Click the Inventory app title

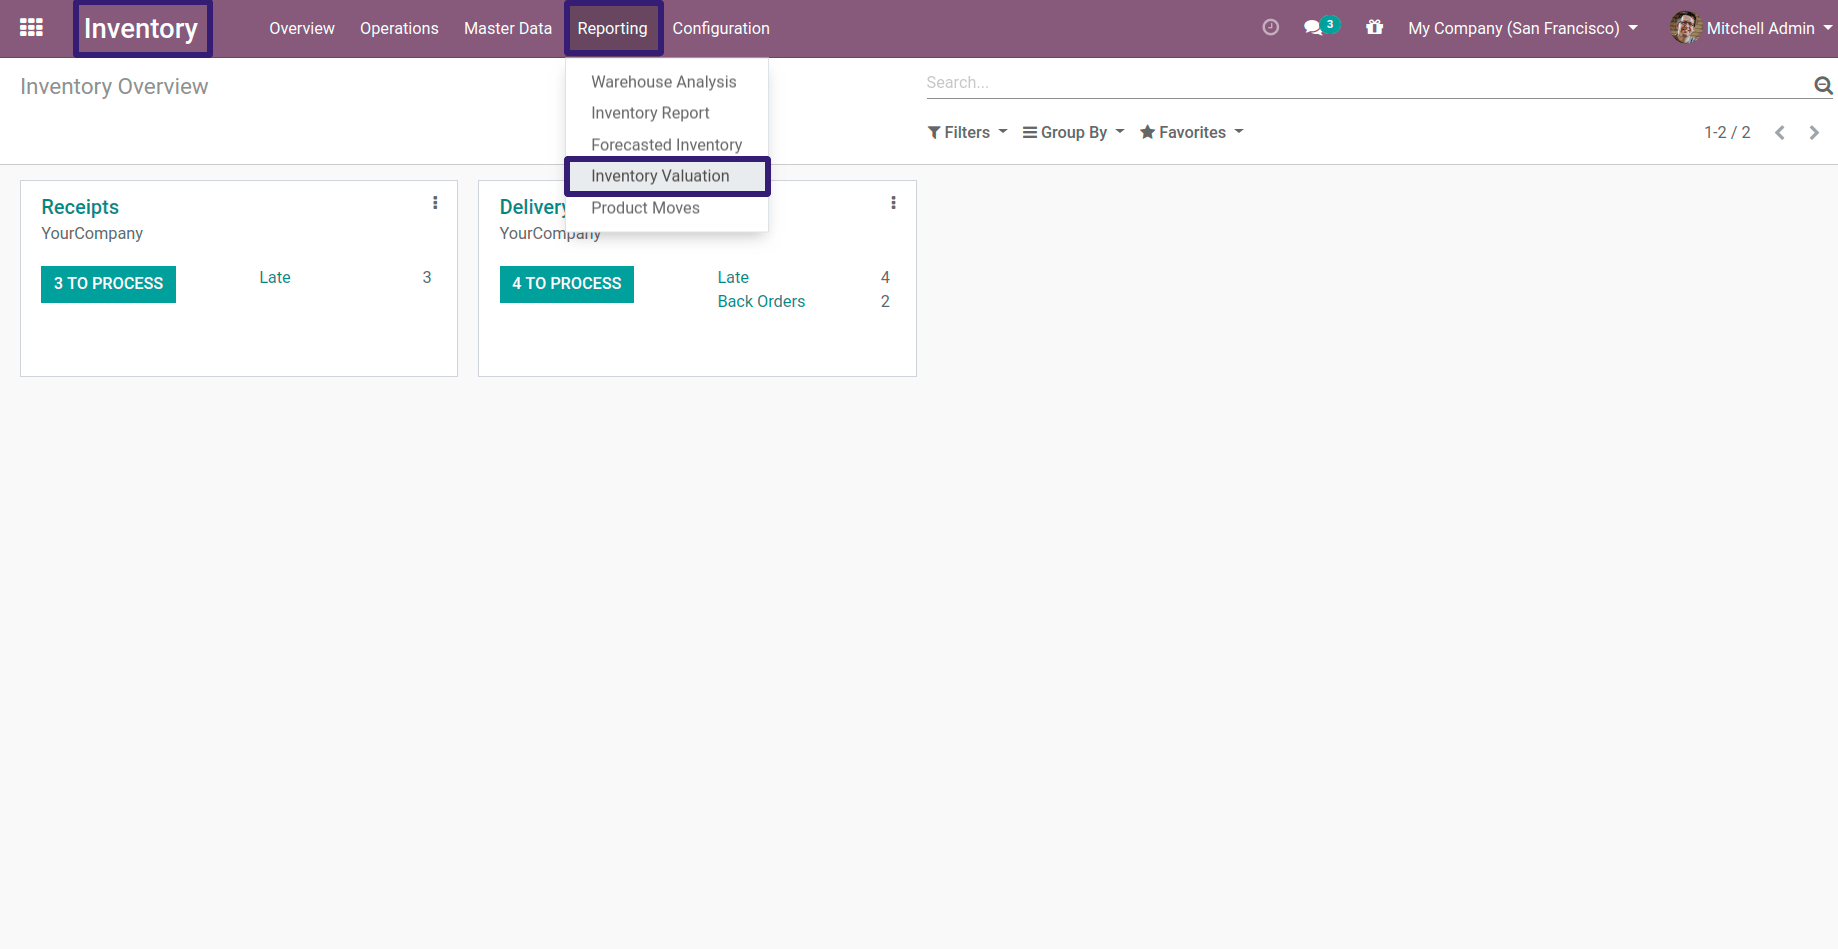click(141, 28)
